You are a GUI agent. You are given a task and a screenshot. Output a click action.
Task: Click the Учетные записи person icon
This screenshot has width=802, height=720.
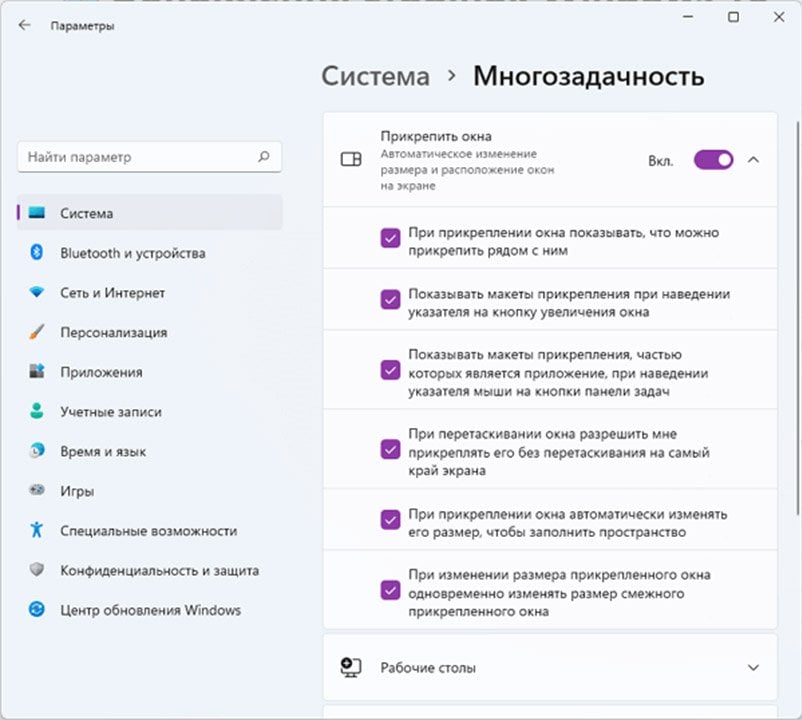click(x=36, y=411)
